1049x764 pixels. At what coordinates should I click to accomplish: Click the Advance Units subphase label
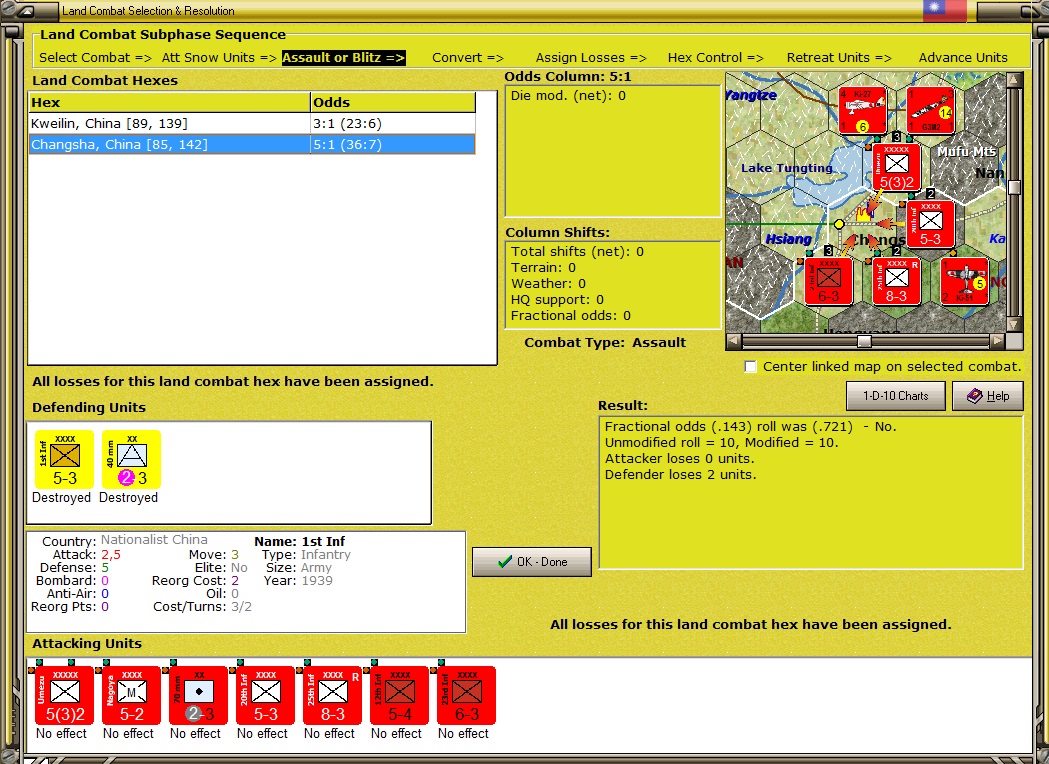(963, 58)
